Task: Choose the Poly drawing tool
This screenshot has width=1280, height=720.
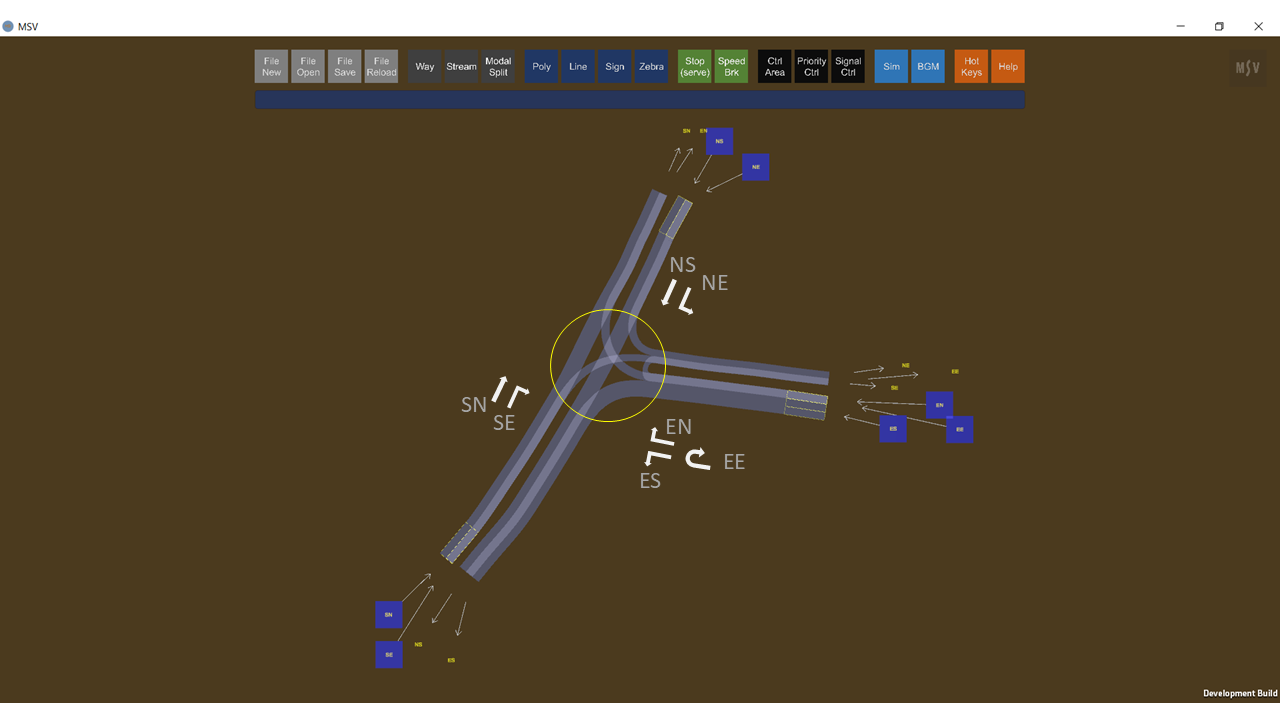Action: click(x=541, y=67)
